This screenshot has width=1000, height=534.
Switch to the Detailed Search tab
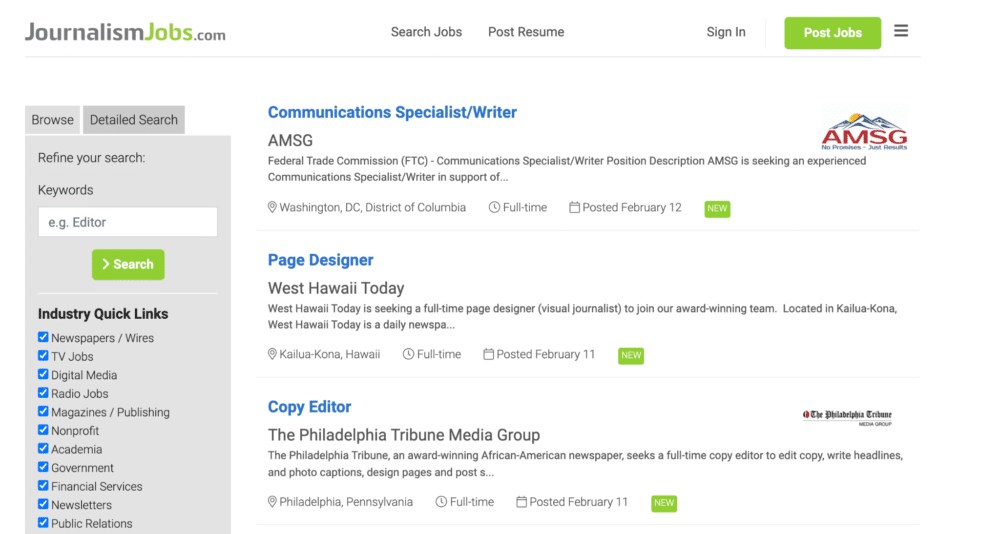point(134,120)
